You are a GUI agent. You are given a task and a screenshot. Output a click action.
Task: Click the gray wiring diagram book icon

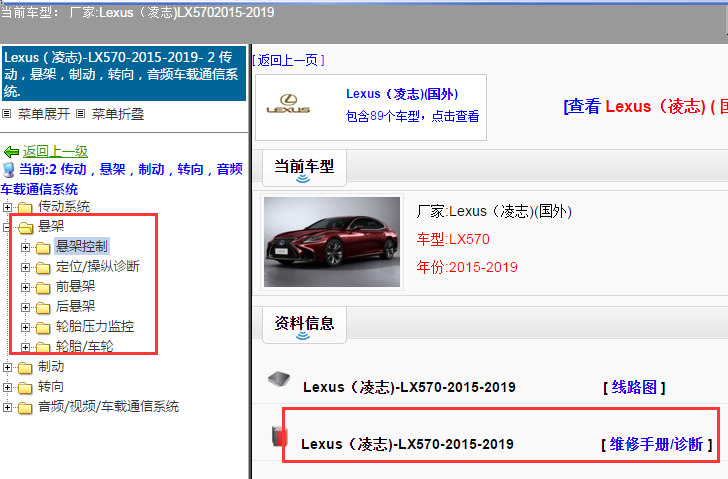click(279, 379)
